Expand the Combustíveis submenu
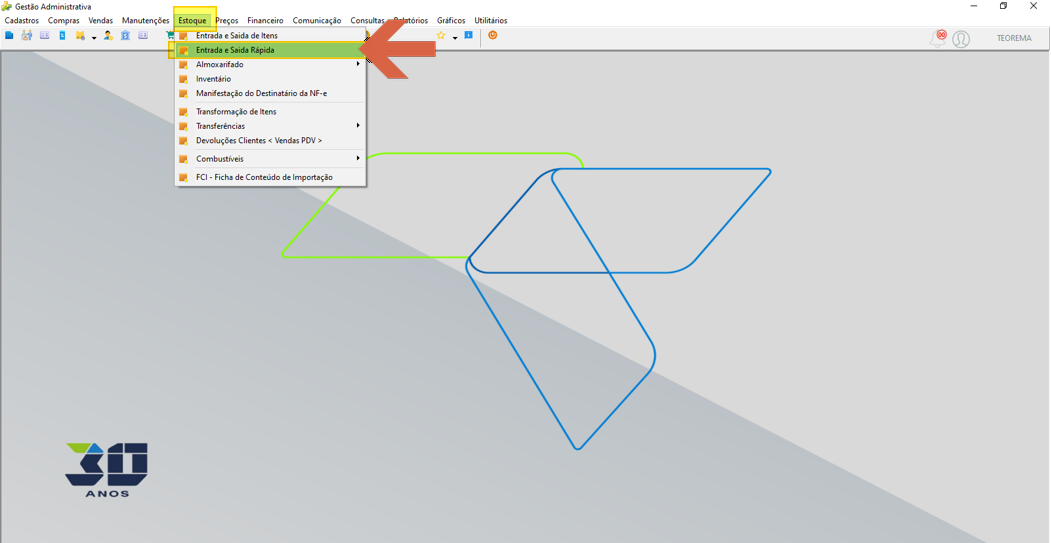The height and width of the screenshot is (543, 1051). [x=271, y=159]
